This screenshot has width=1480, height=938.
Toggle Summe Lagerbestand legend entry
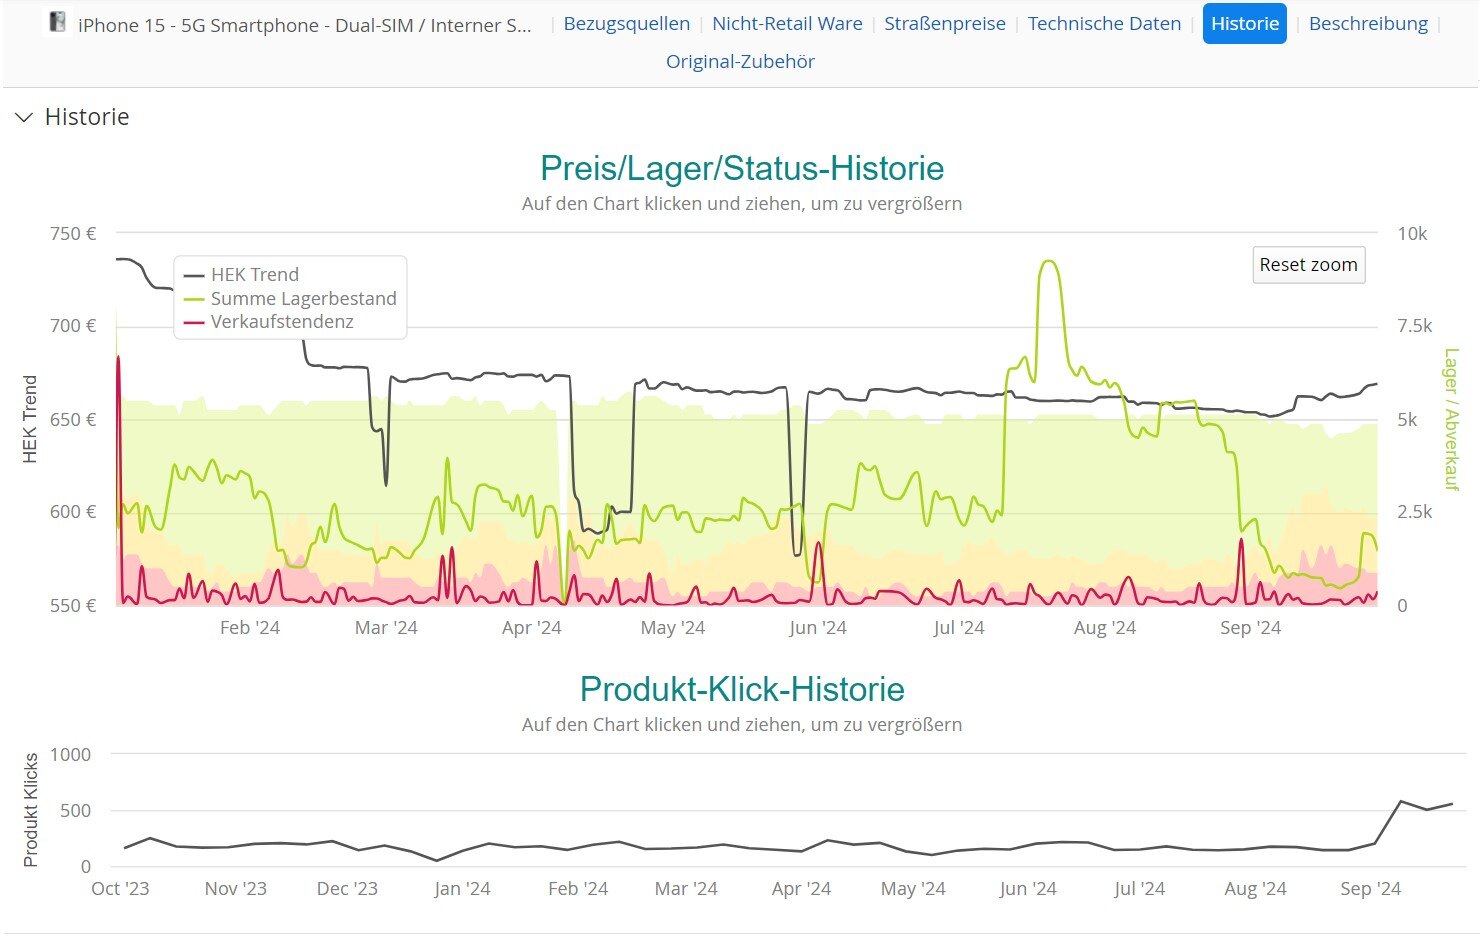[290, 298]
